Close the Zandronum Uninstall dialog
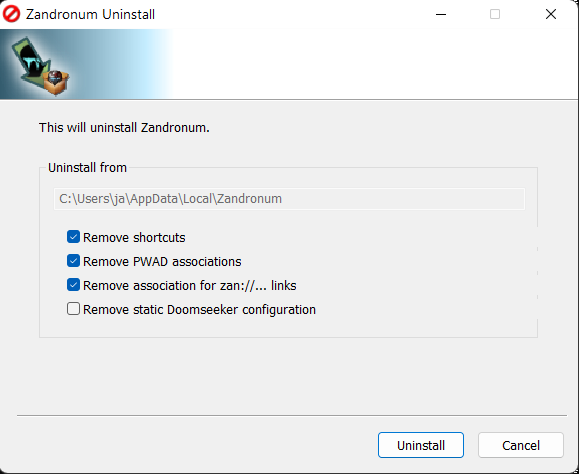The image size is (579, 474). pos(551,14)
